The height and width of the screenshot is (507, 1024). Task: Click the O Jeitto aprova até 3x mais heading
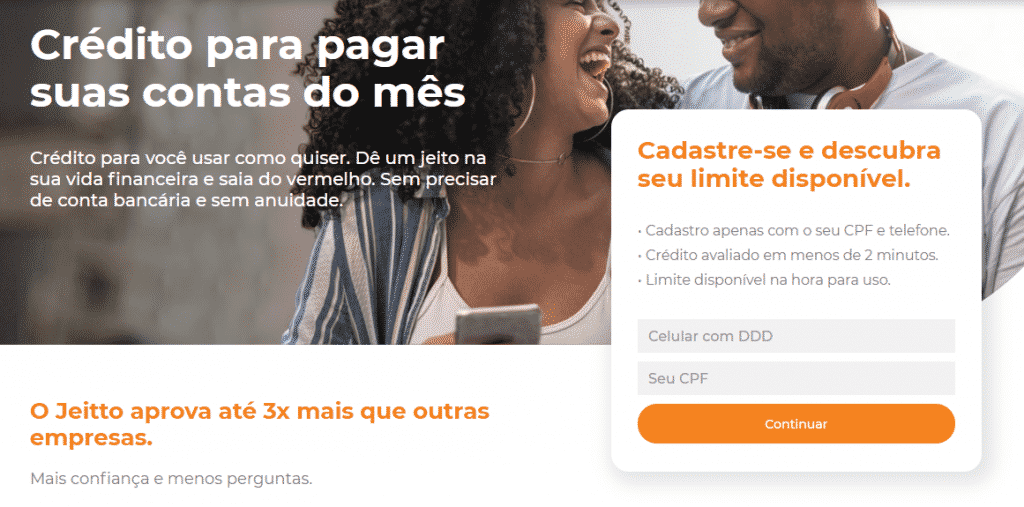(259, 425)
